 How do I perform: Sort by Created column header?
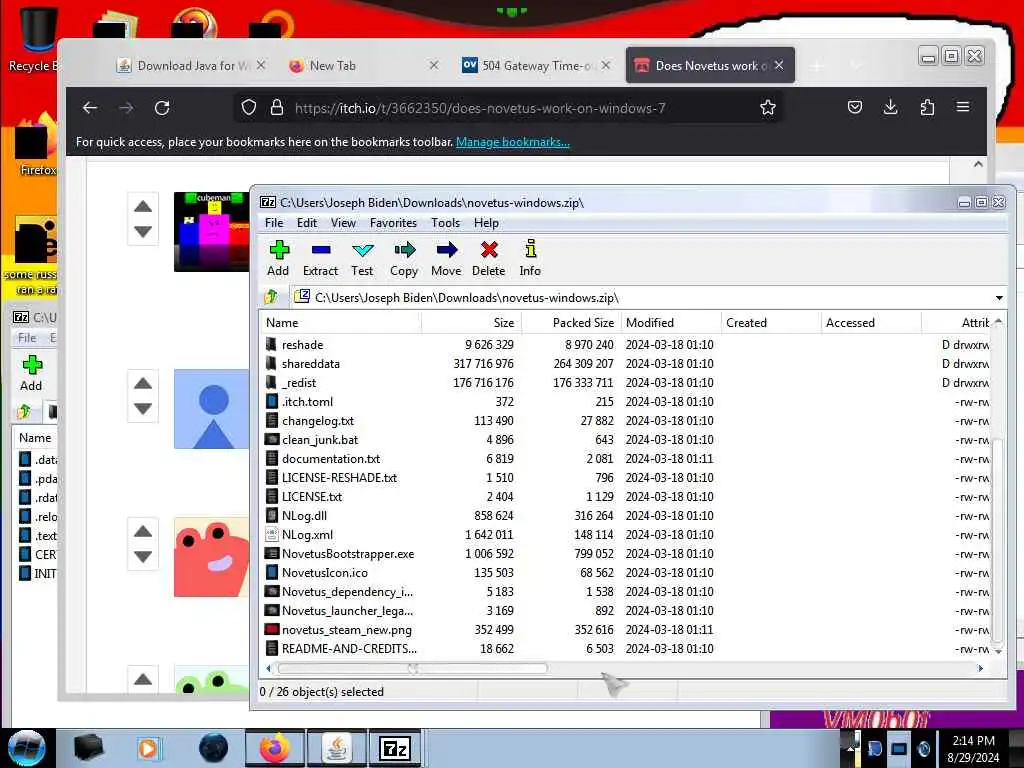pos(771,323)
